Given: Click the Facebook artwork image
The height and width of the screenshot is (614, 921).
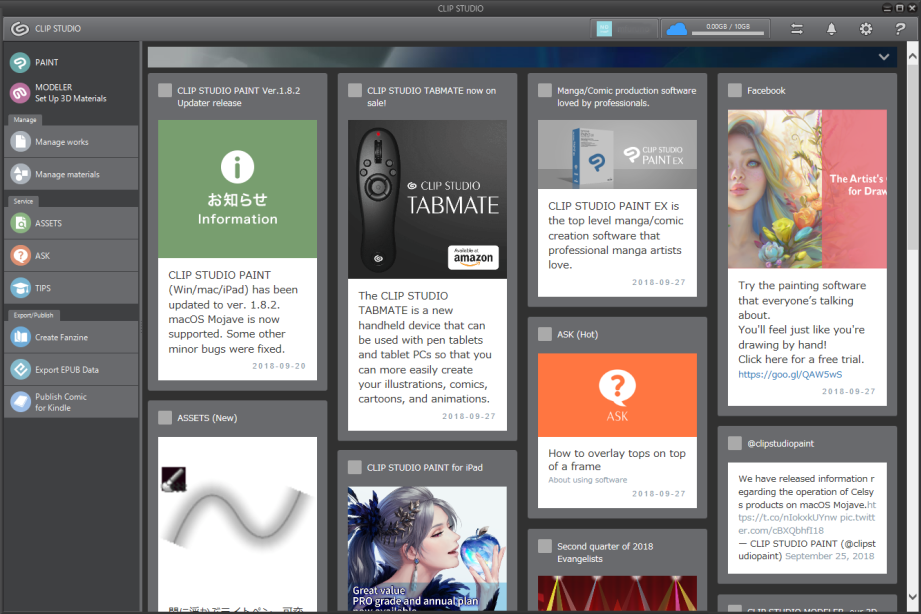Looking at the screenshot, I should point(807,189).
